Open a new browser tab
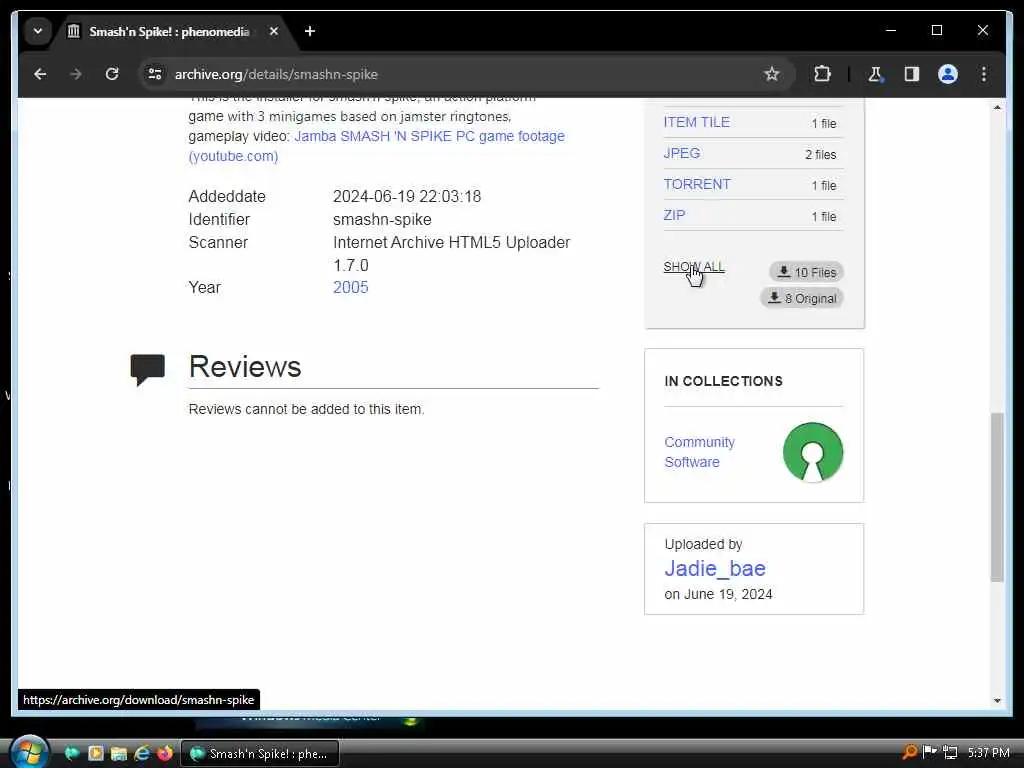The height and width of the screenshot is (768, 1024). pos(310,31)
